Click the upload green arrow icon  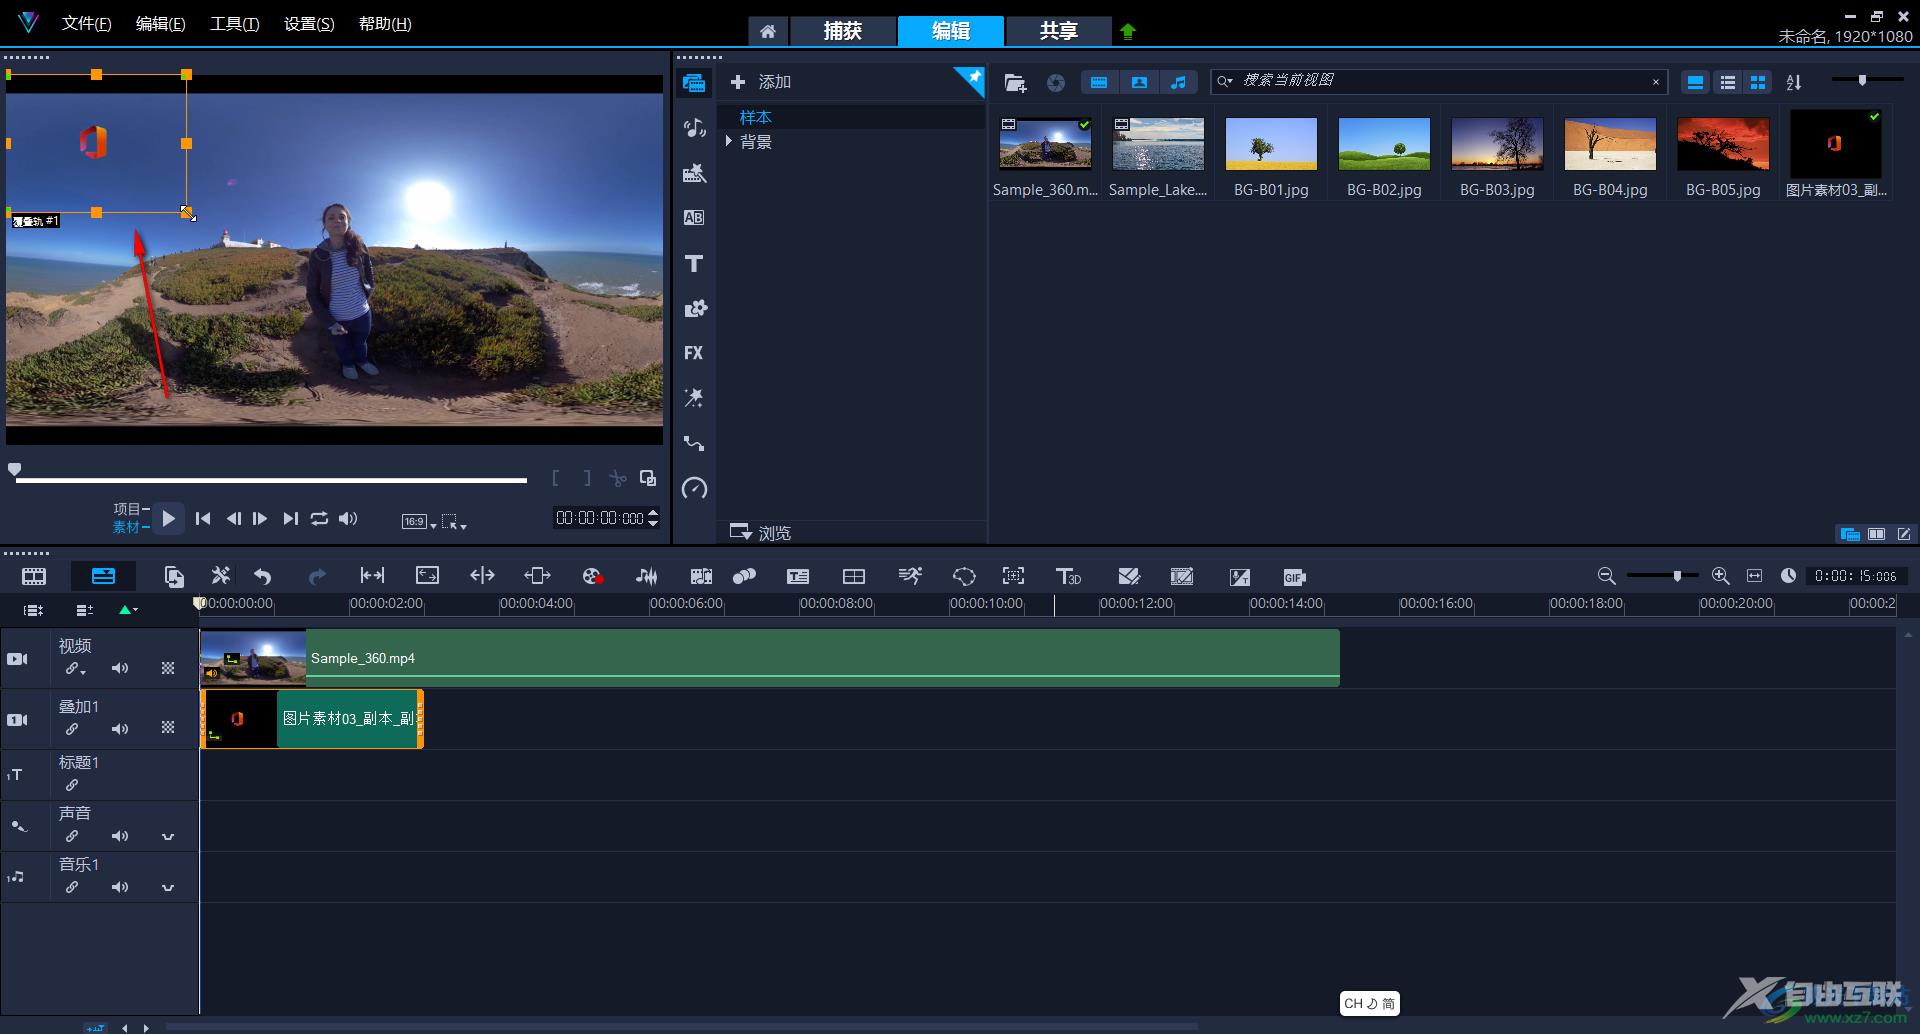coord(1128,31)
